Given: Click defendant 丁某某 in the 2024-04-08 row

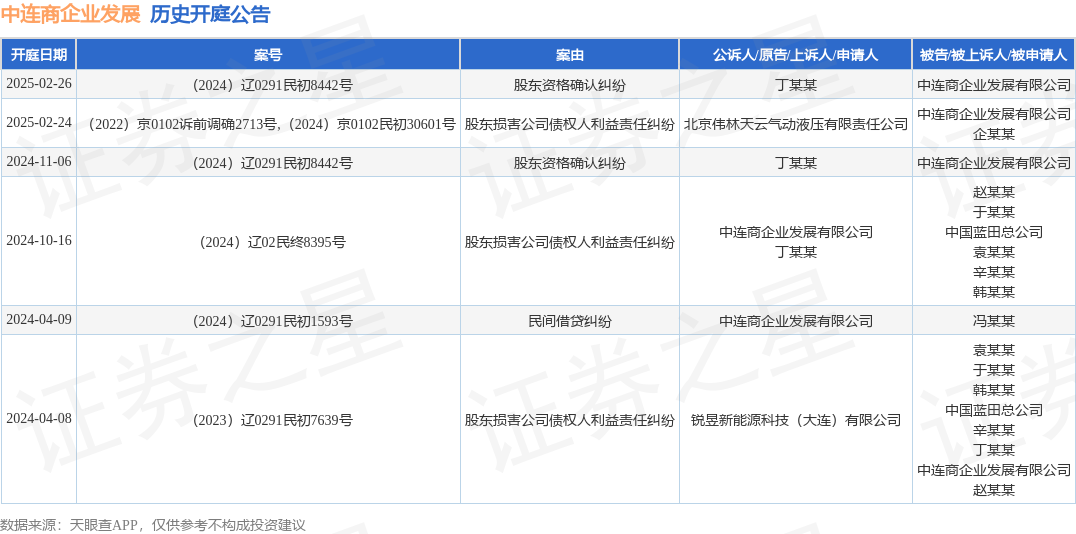Looking at the screenshot, I should pyautogui.click(x=994, y=450).
